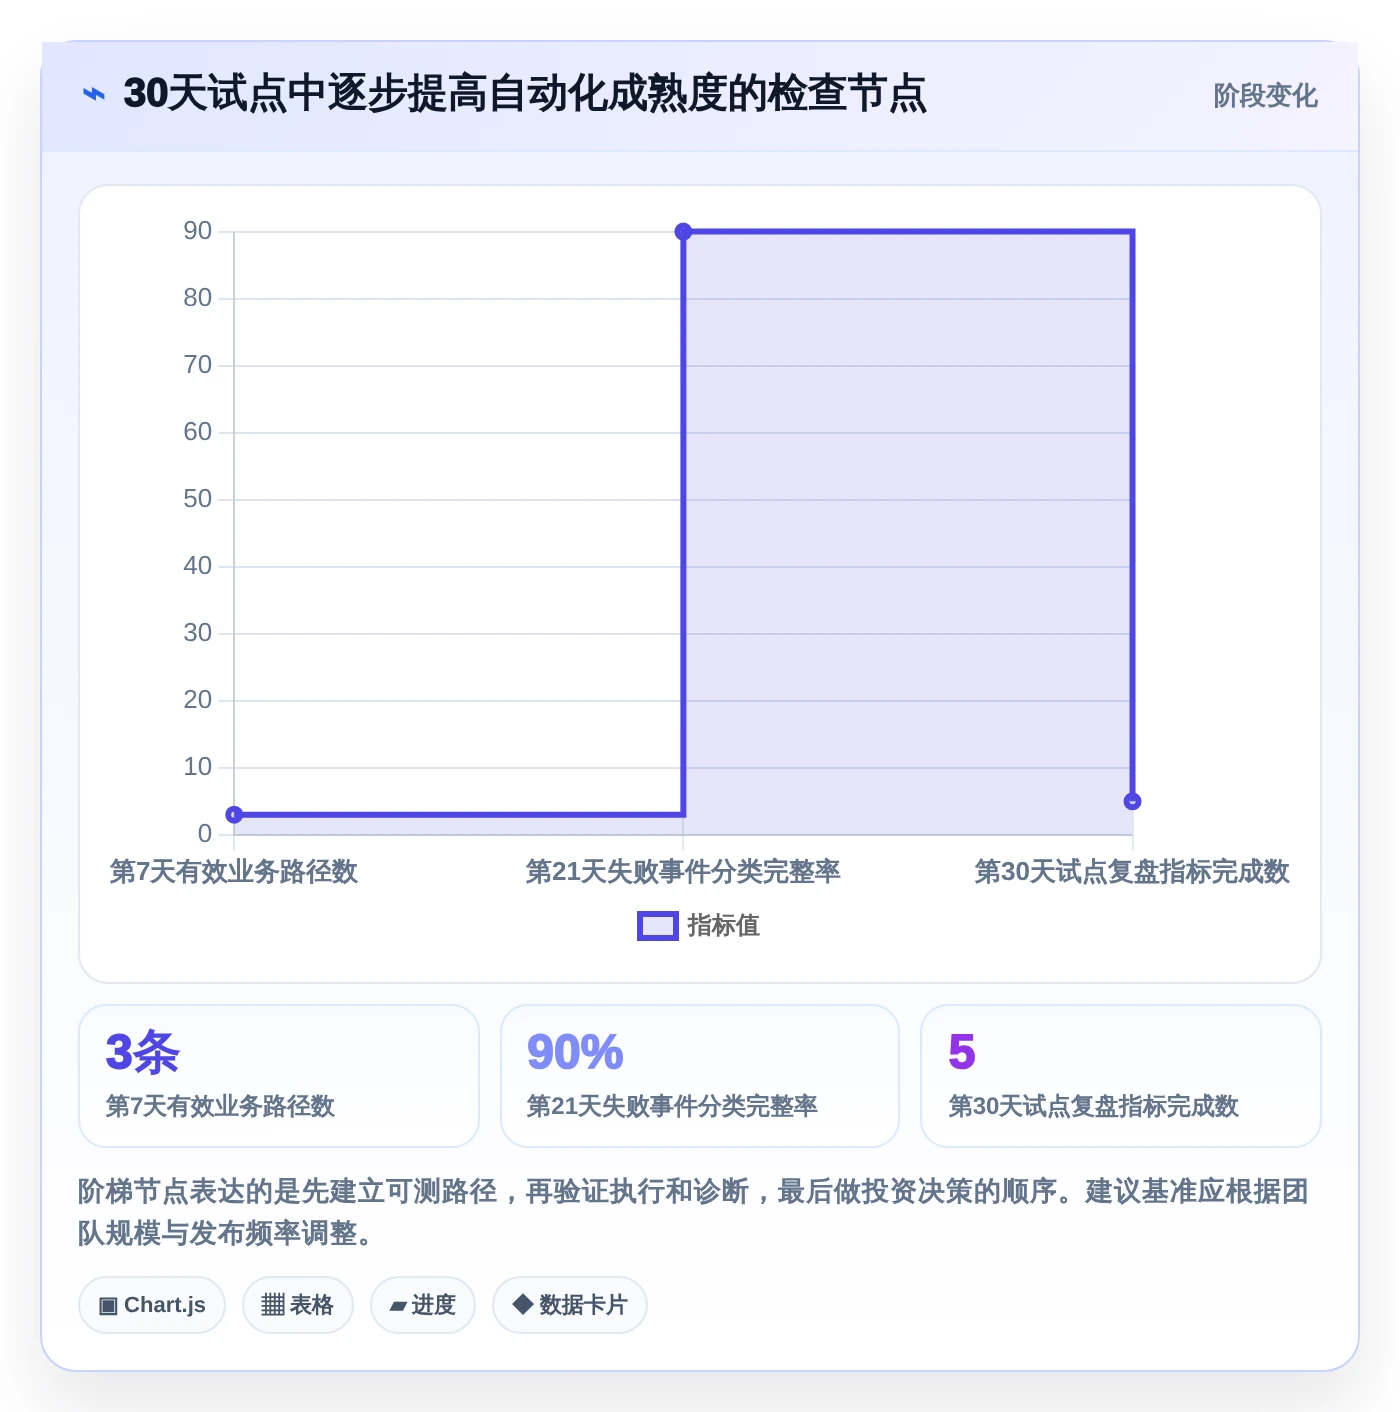Click the peak data point at 90
This screenshot has width=1400, height=1412.
(x=683, y=232)
